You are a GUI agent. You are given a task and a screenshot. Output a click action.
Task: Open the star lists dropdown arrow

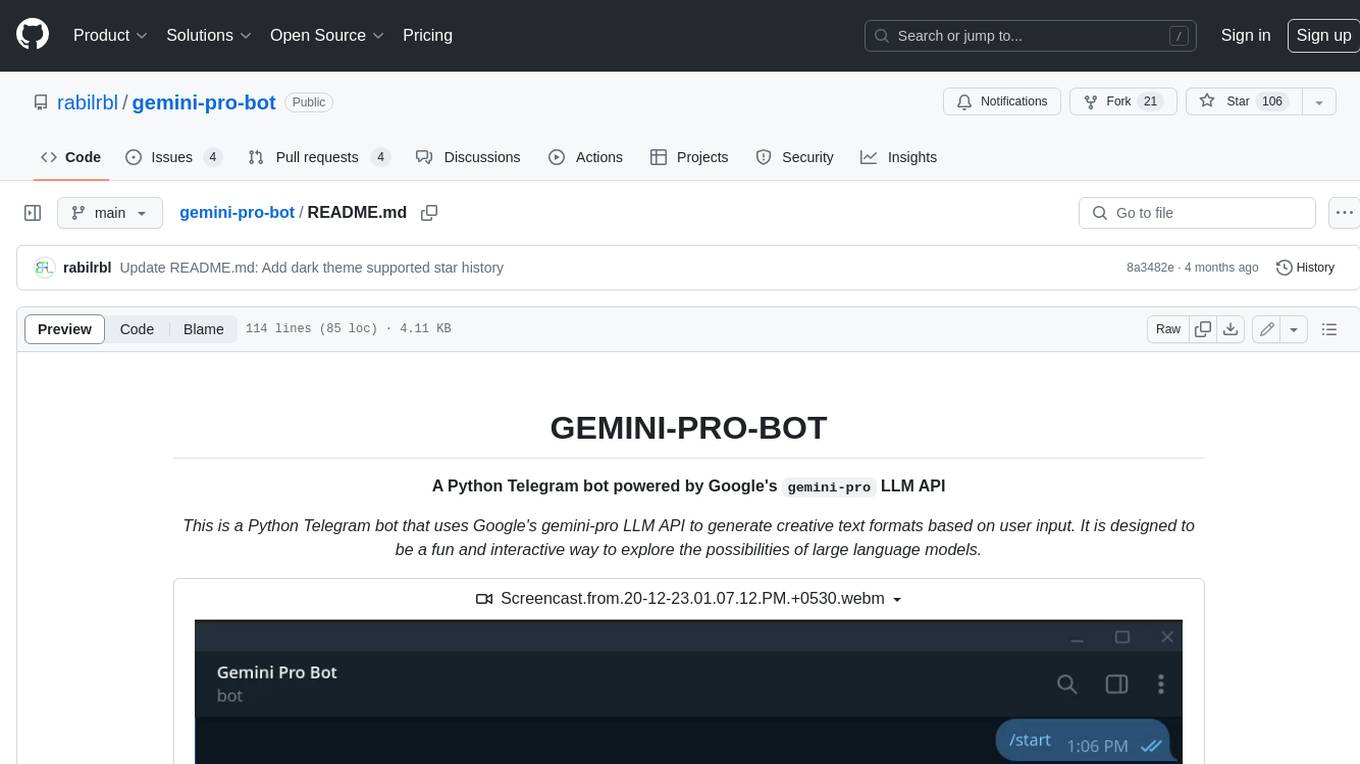pos(1319,101)
